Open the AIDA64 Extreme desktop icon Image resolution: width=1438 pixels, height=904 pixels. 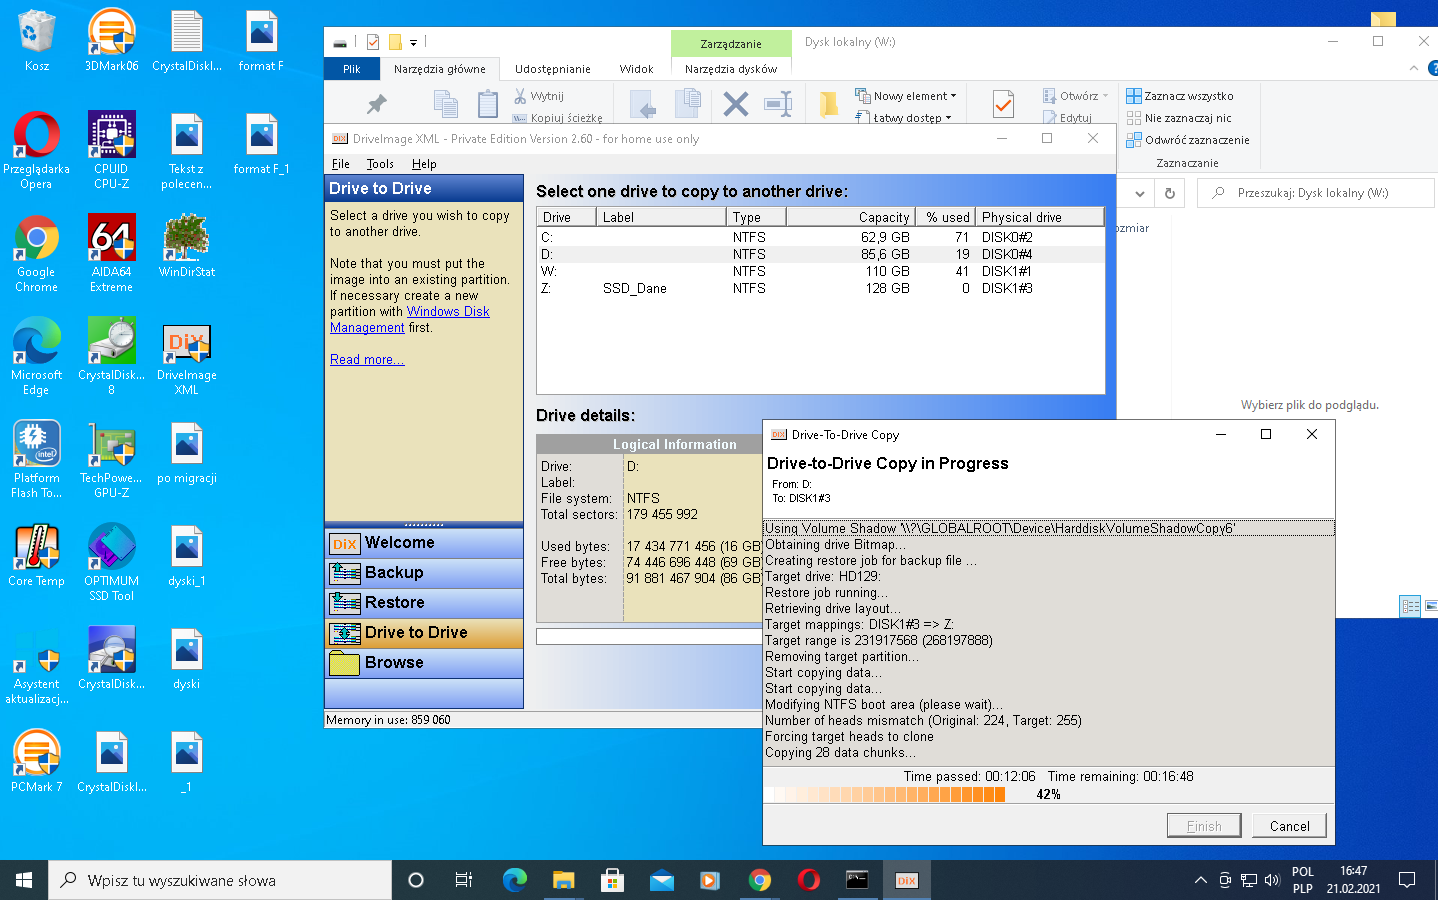coord(111,253)
